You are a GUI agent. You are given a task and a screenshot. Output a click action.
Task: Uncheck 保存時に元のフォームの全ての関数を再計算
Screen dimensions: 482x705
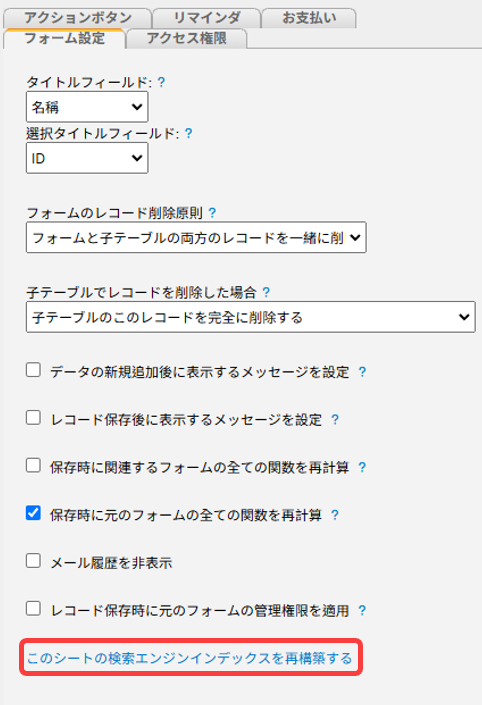coord(33,513)
